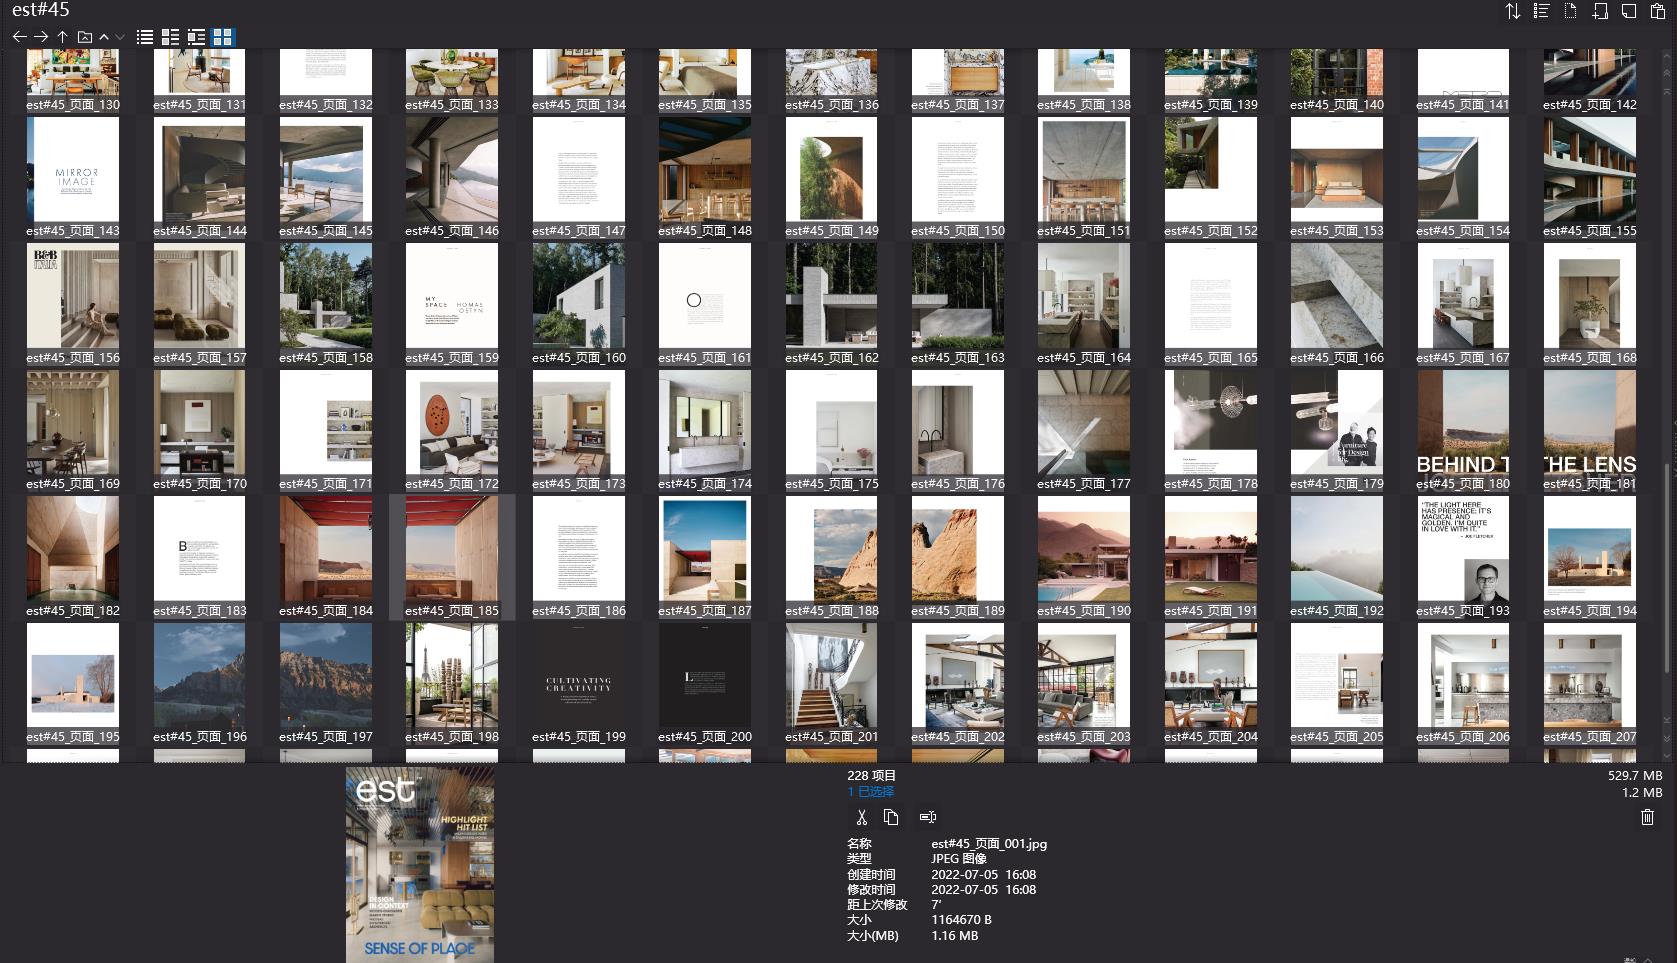Click the folder-with-caret icon in navigation bar
Viewport: 1677px width, 963px height.
pos(85,37)
